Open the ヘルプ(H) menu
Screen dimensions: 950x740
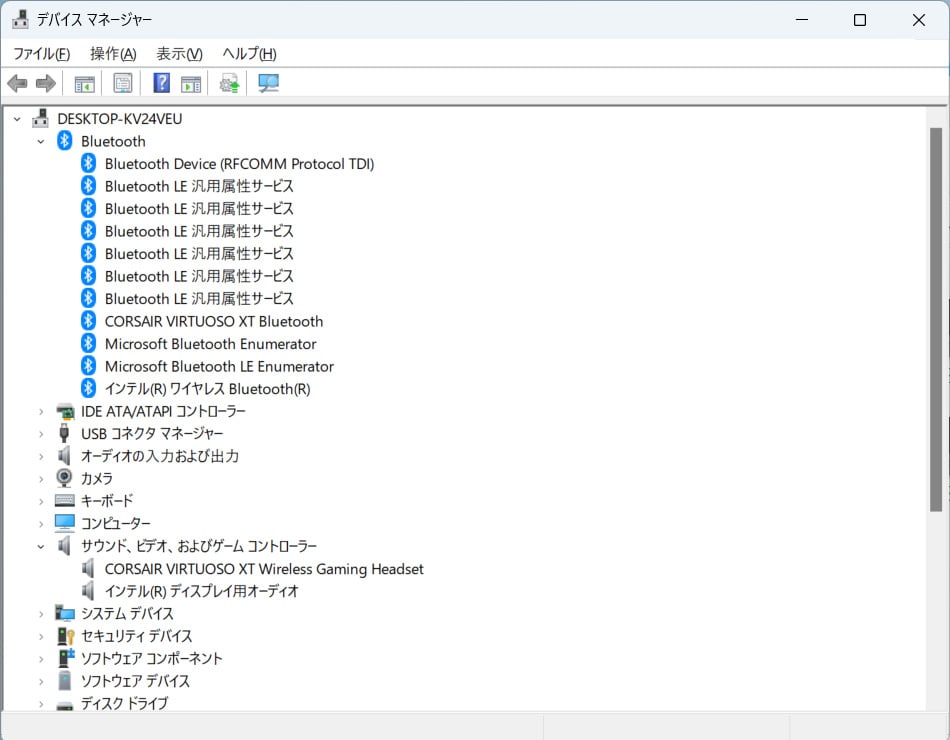[x=249, y=54]
